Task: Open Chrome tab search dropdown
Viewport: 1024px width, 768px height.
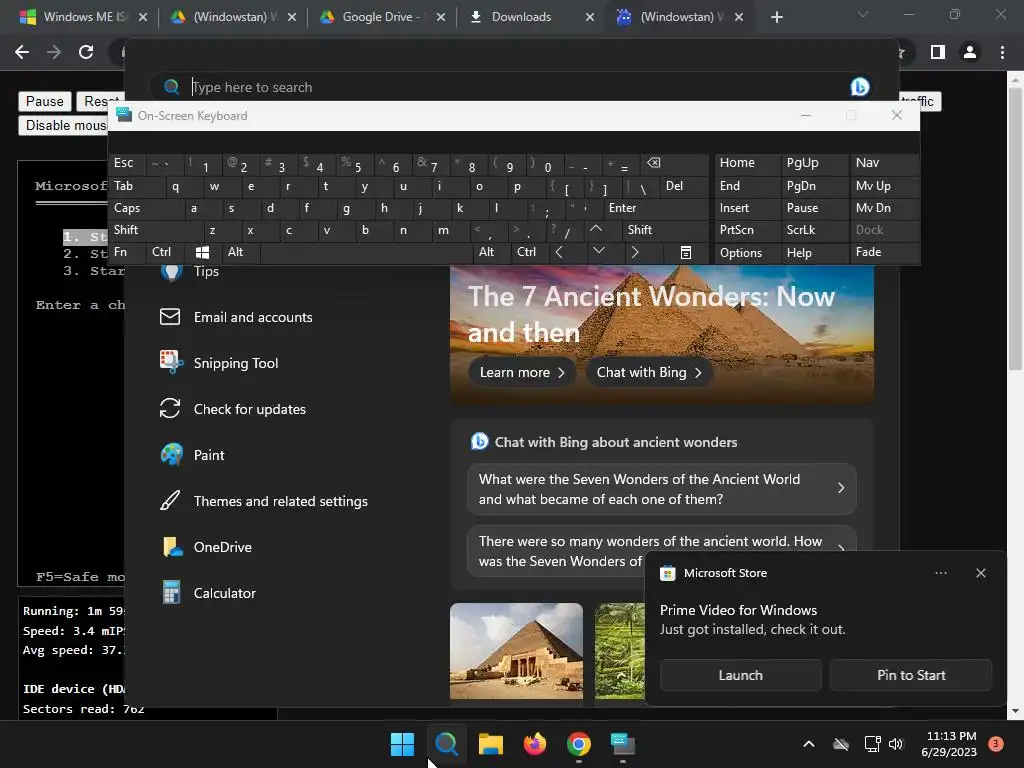Action: pos(863,14)
